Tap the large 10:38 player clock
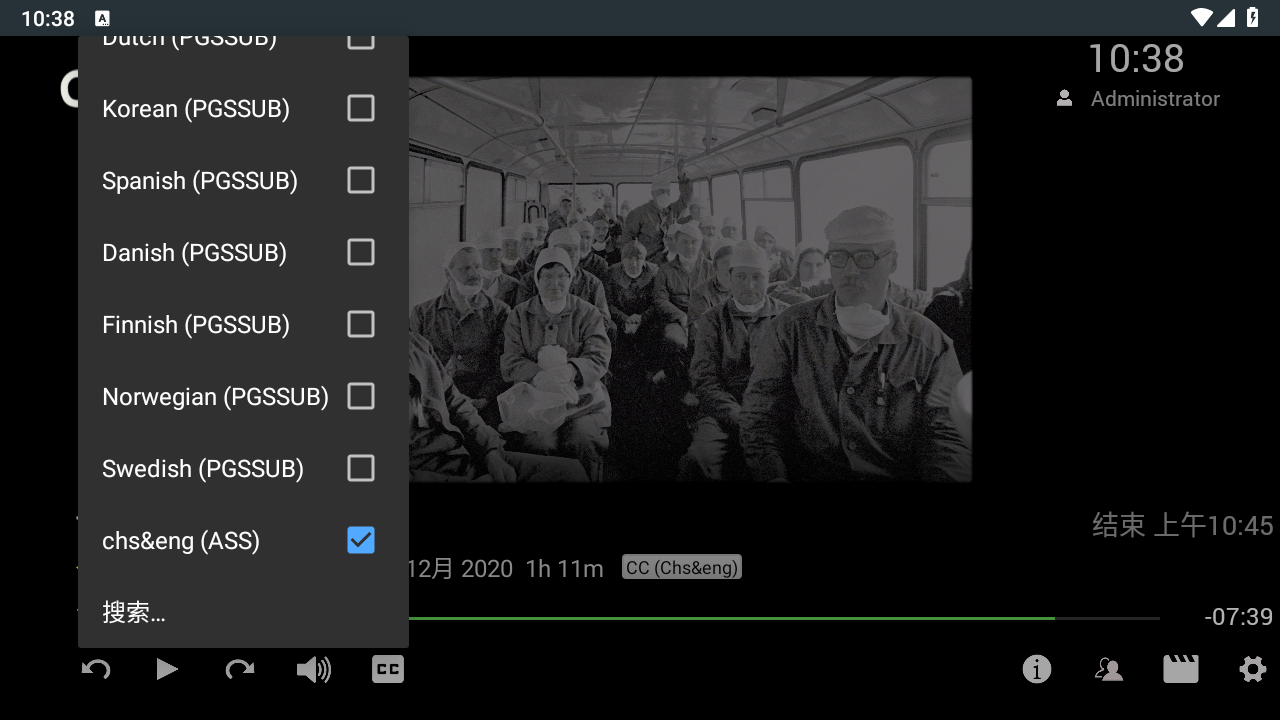The width and height of the screenshot is (1280, 720). [x=1136, y=58]
